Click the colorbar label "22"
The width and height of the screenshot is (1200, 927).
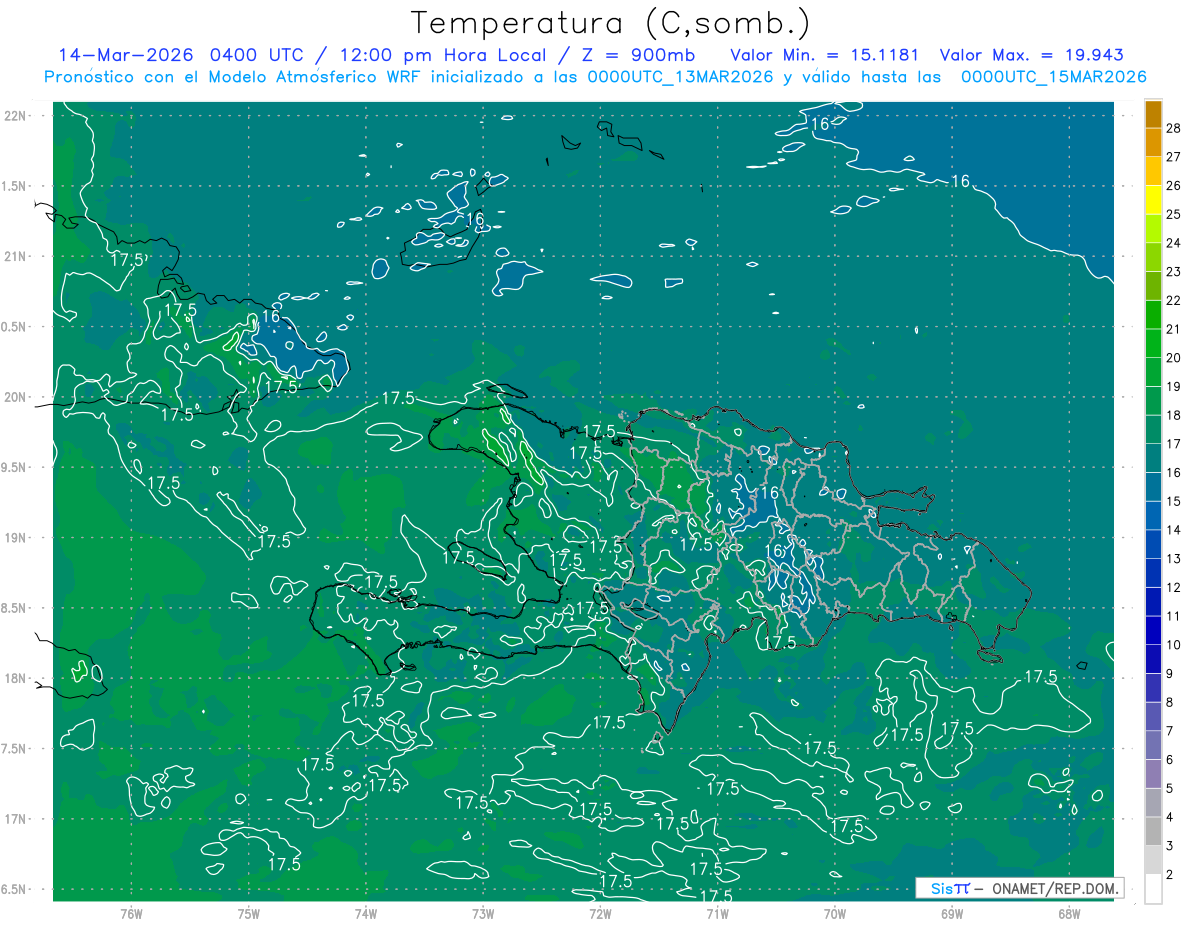[1175, 300]
